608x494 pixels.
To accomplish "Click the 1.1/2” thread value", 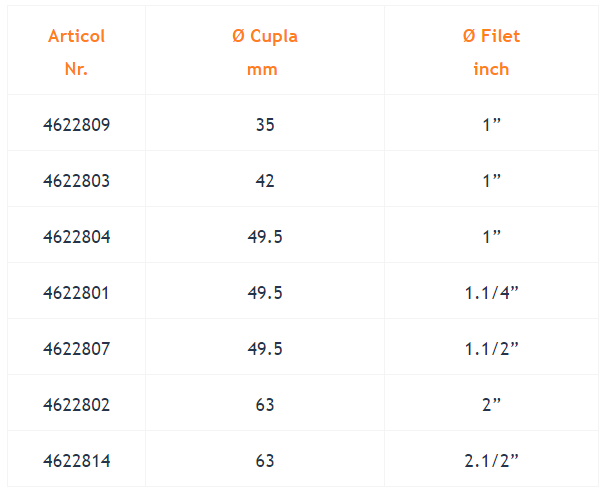I will click(491, 349).
